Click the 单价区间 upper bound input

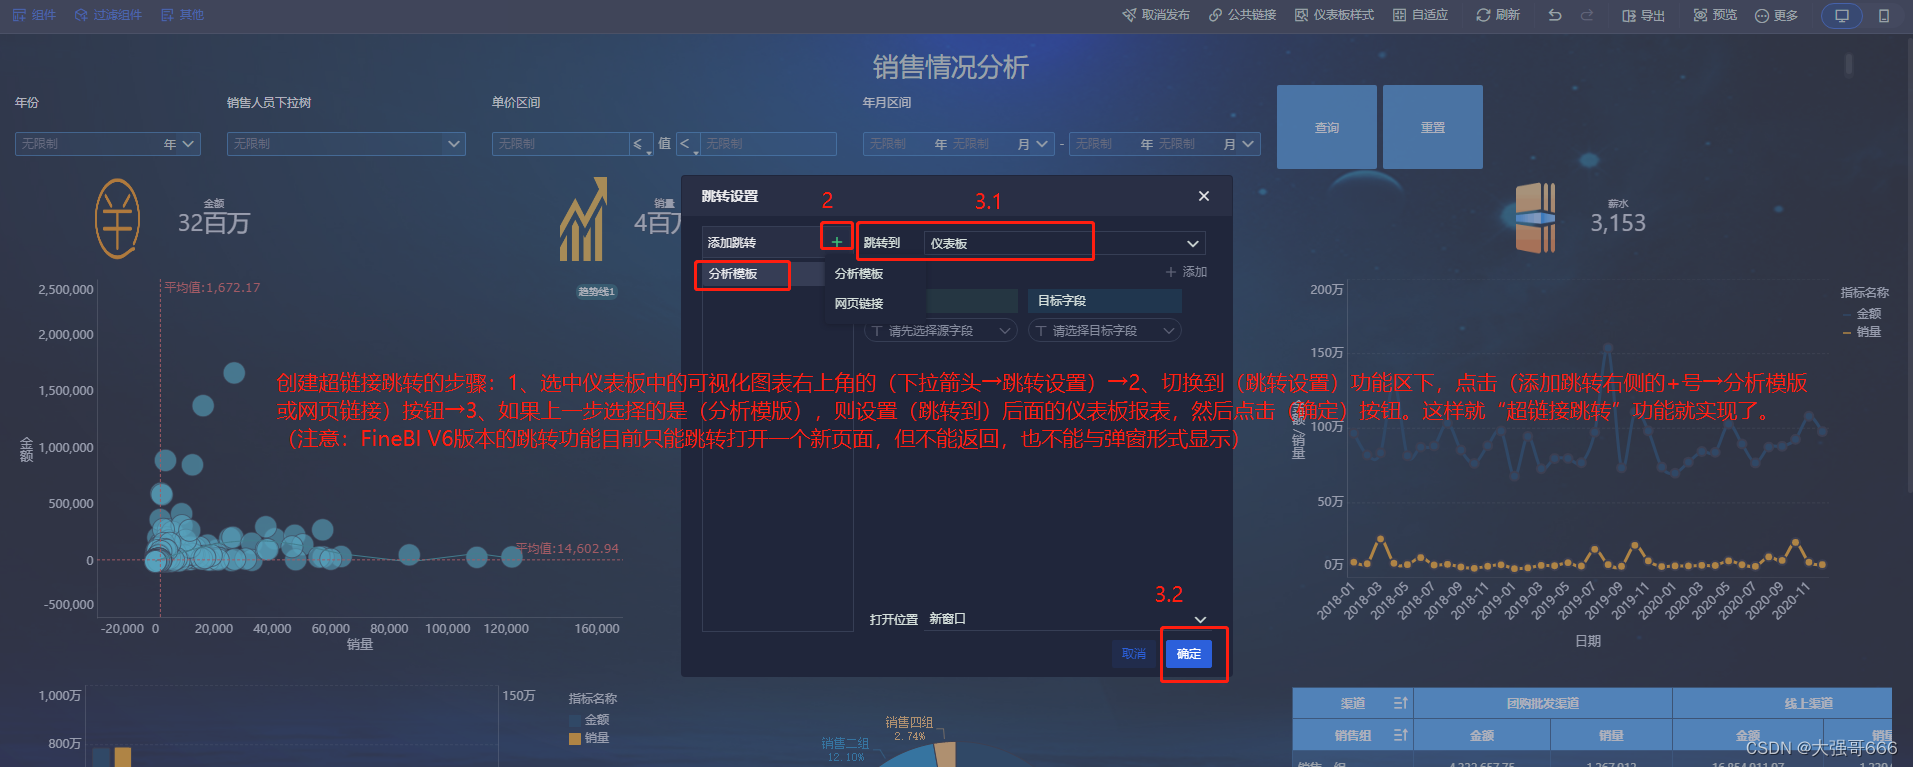[768, 144]
